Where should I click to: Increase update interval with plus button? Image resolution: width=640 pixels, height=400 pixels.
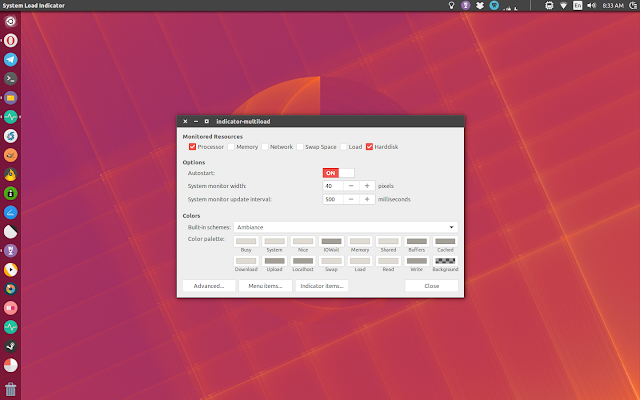click(367, 199)
